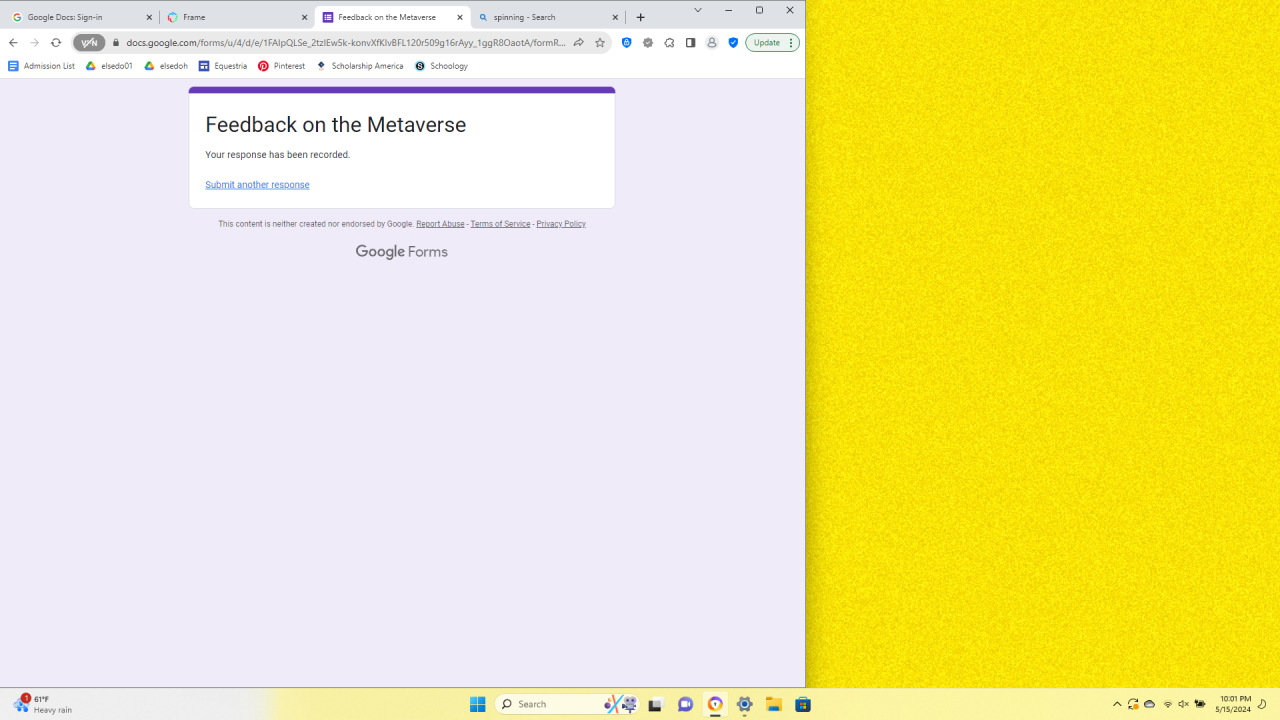Viewport: 1280px width, 720px height.
Task: Open Task View from the taskbar
Action: [x=655, y=704]
